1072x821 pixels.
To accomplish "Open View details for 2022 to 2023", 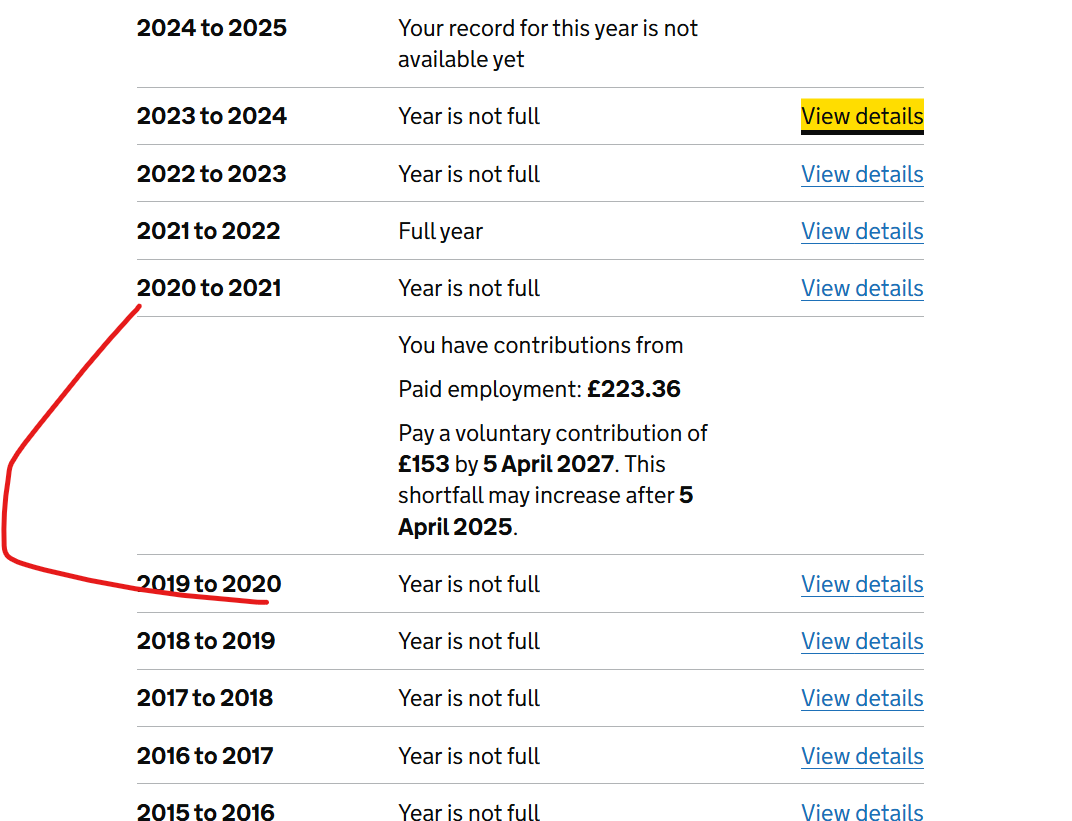I will click(862, 174).
